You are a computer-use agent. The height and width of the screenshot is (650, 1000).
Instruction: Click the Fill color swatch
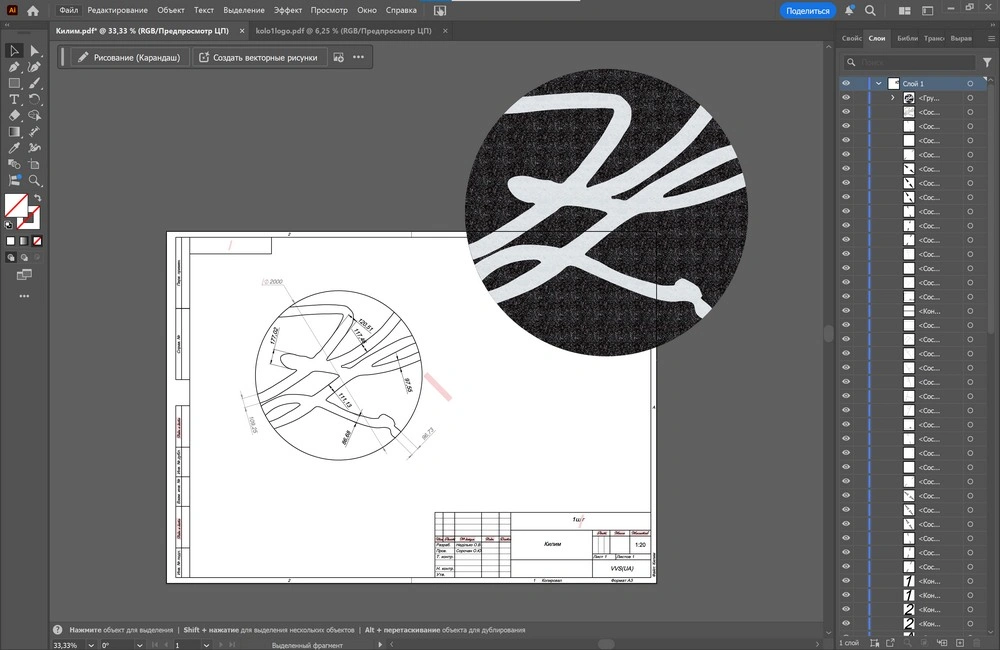coord(15,206)
